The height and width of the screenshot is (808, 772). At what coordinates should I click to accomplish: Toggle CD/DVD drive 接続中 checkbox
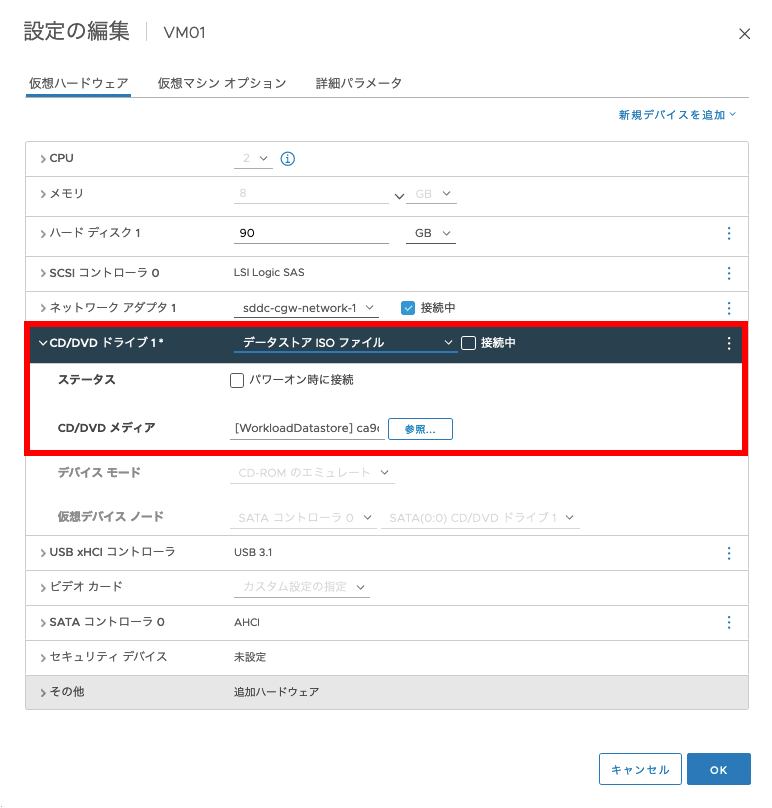(468, 343)
